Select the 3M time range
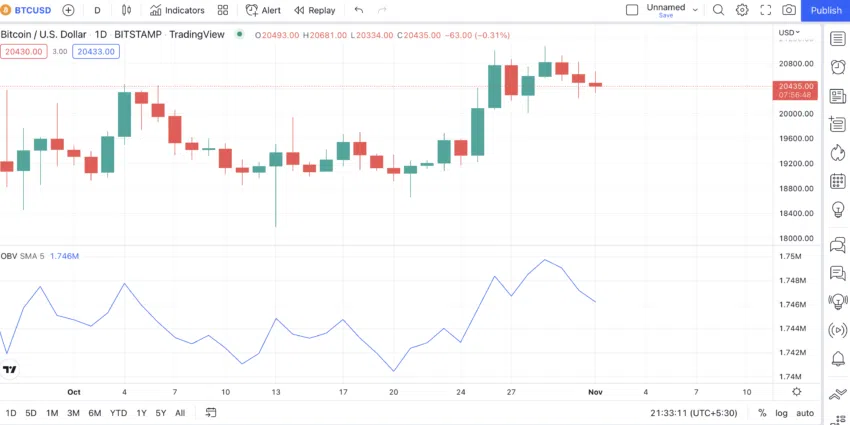Image resolution: width=850 pixels, height=425 pixels. 73,413
